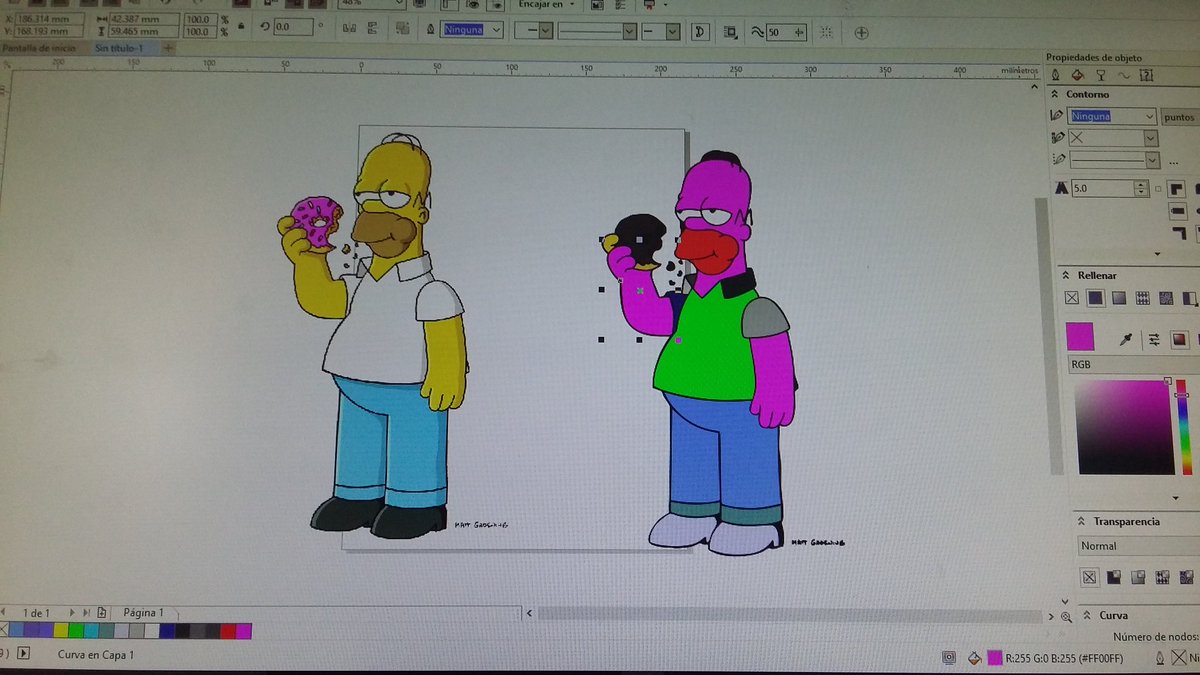Choose mitered corner outline style
Viewport: 1200px width, 675px height.
coord(1177,188)
